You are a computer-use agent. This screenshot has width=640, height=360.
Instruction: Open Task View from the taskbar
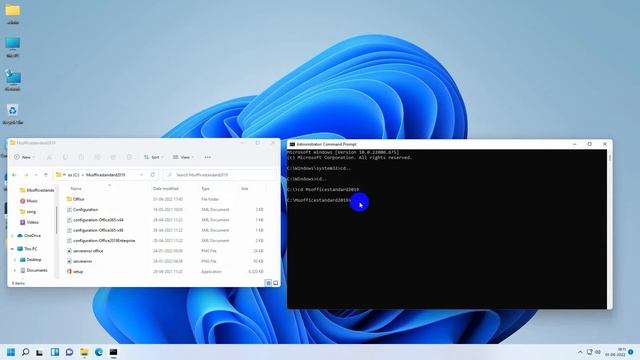[40, 352]
